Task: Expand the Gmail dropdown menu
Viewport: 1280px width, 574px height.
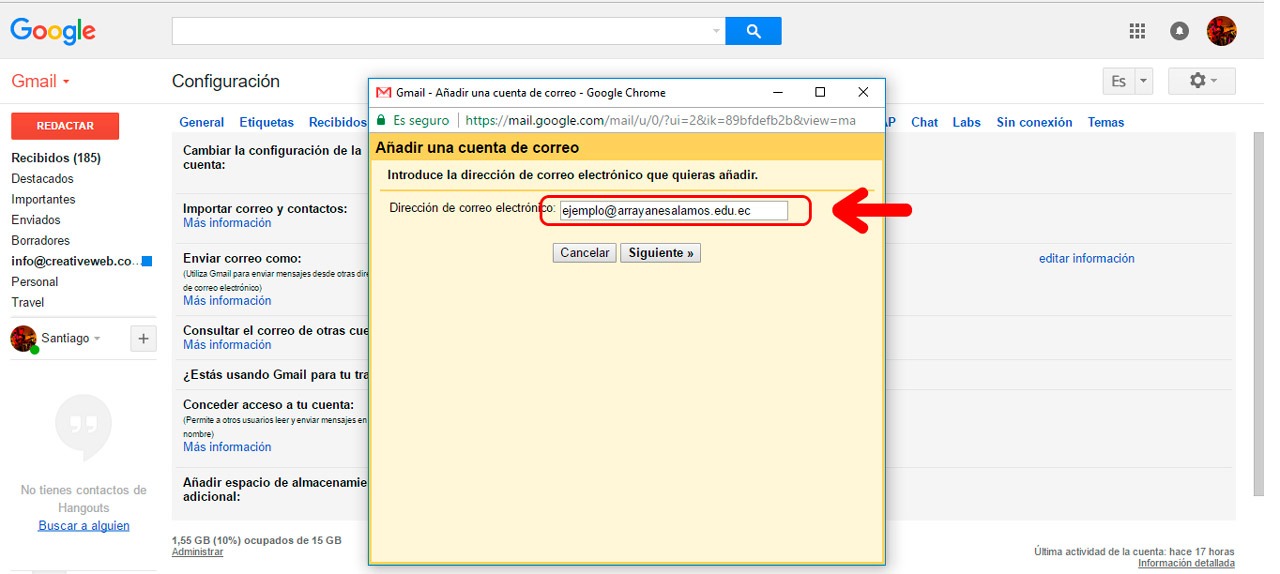Action: [41, 81]
